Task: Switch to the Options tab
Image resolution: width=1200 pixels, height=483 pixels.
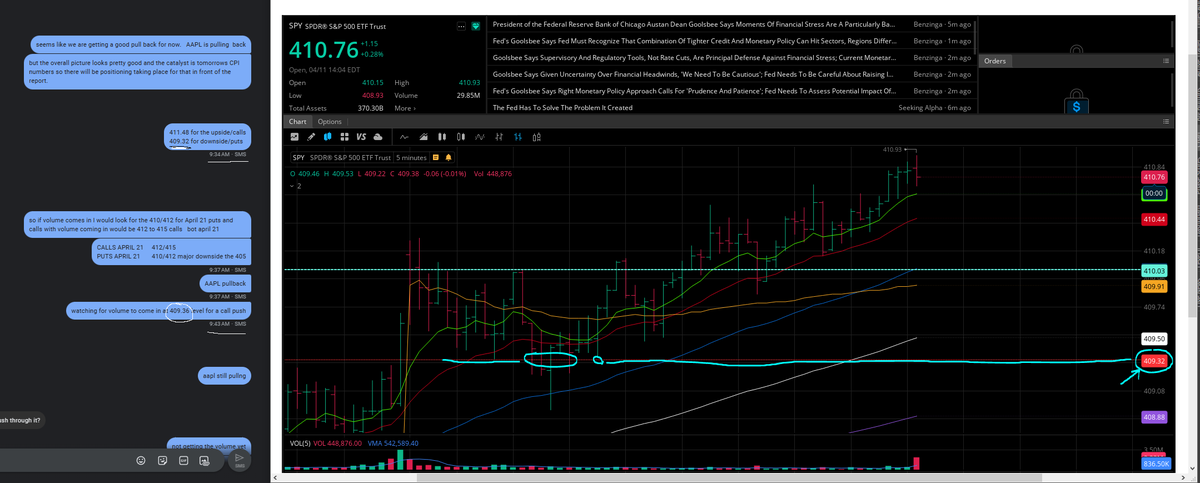Action: [x=329, y=121]
